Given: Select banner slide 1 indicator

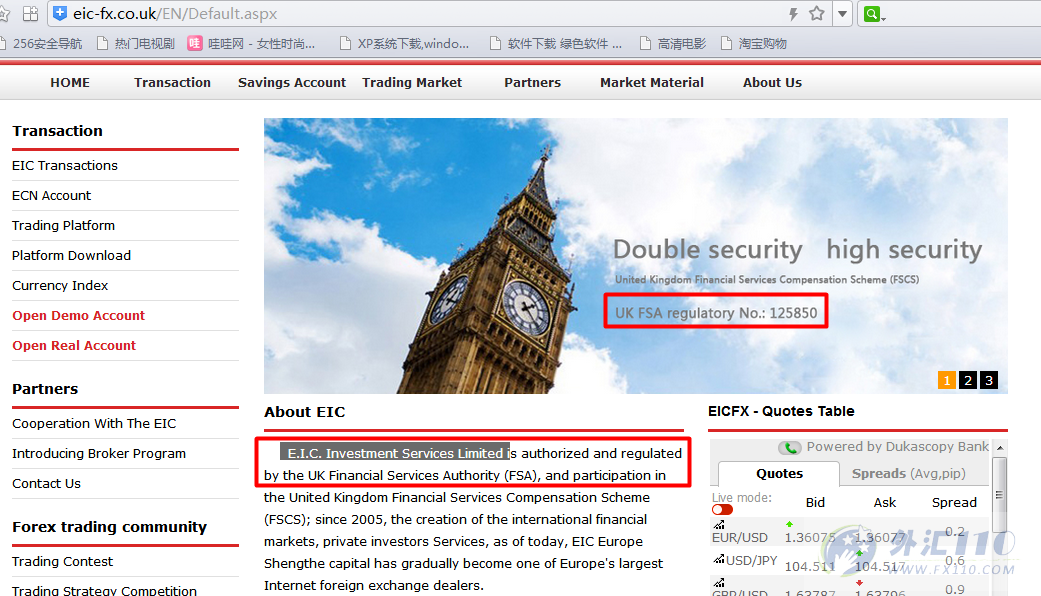Looking at the screenshot, I should (947, 380).
